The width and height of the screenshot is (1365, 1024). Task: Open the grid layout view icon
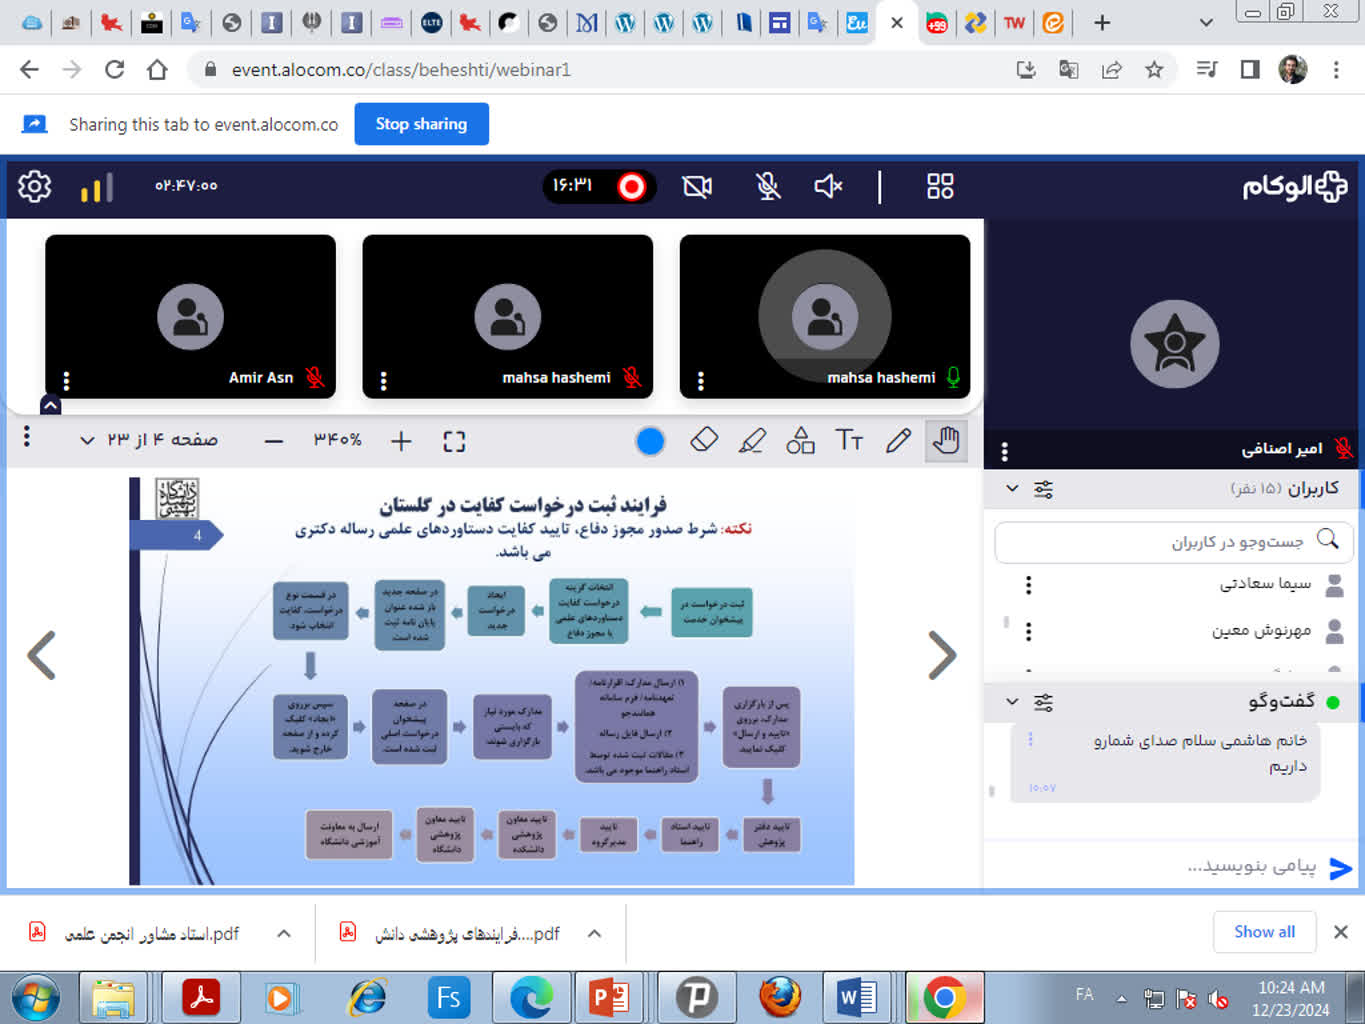940,186
